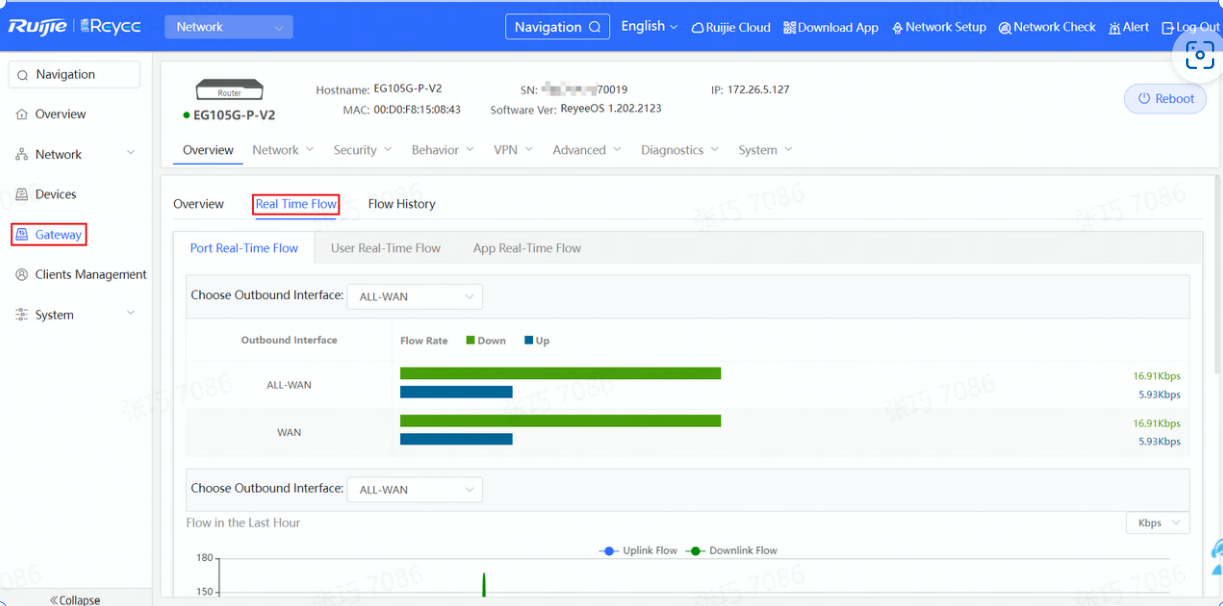Open first Choose Outbound Interface ALL-WAN dropdown
The width and height of the screenshot is (1223, 606).
tap(414, 297)
